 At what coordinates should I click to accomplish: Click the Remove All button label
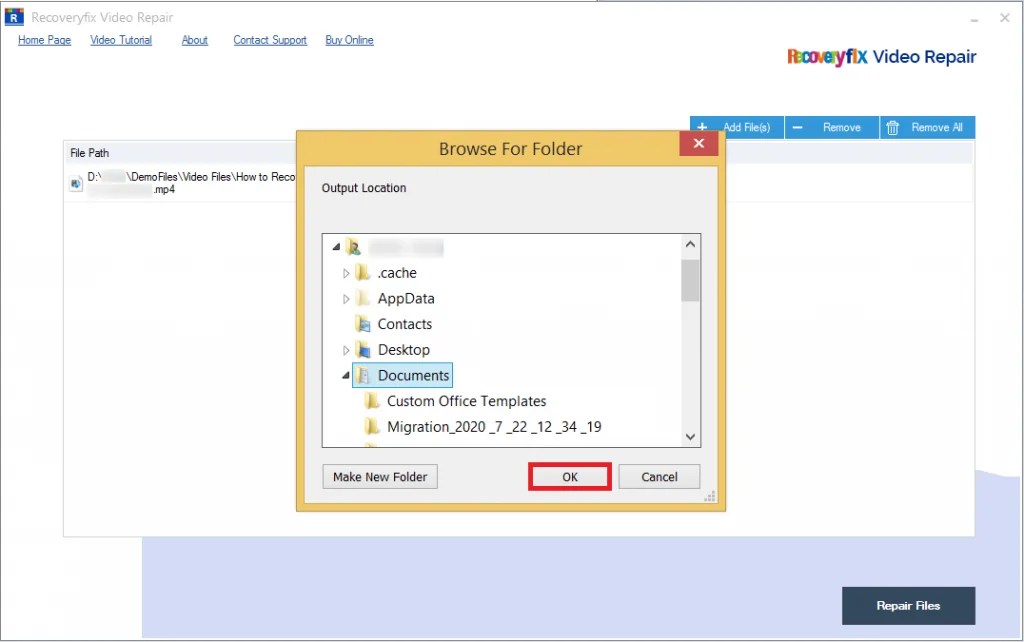point(936,127)
